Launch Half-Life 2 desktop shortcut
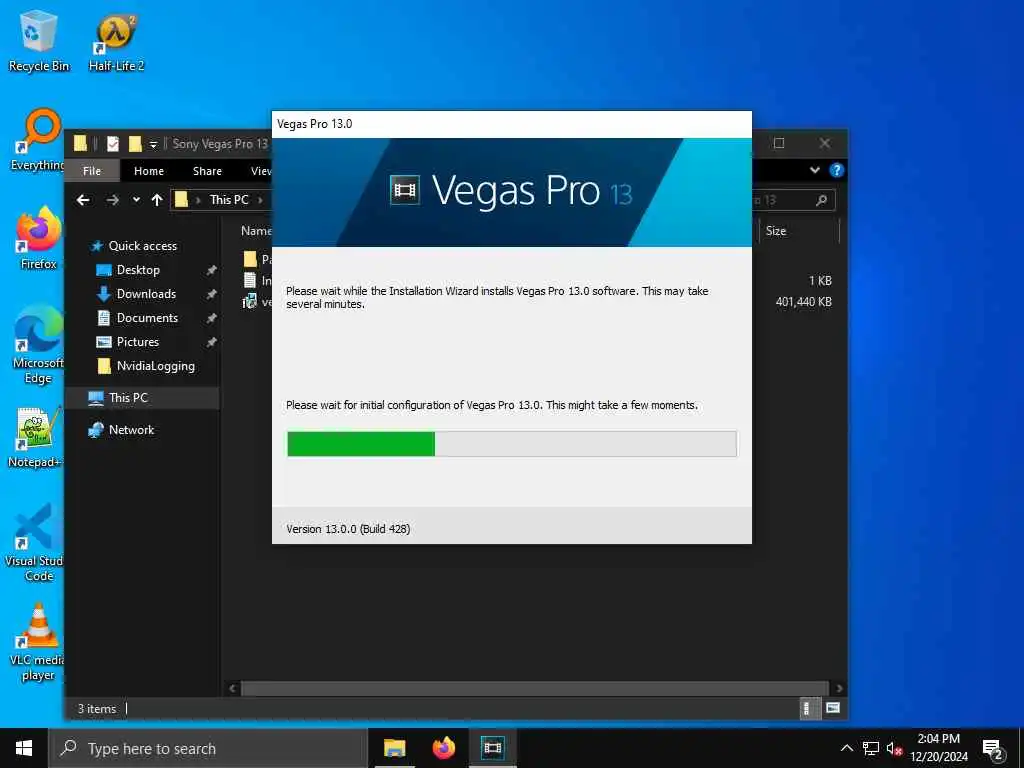 pyautogui.click(x=116, y=42)
